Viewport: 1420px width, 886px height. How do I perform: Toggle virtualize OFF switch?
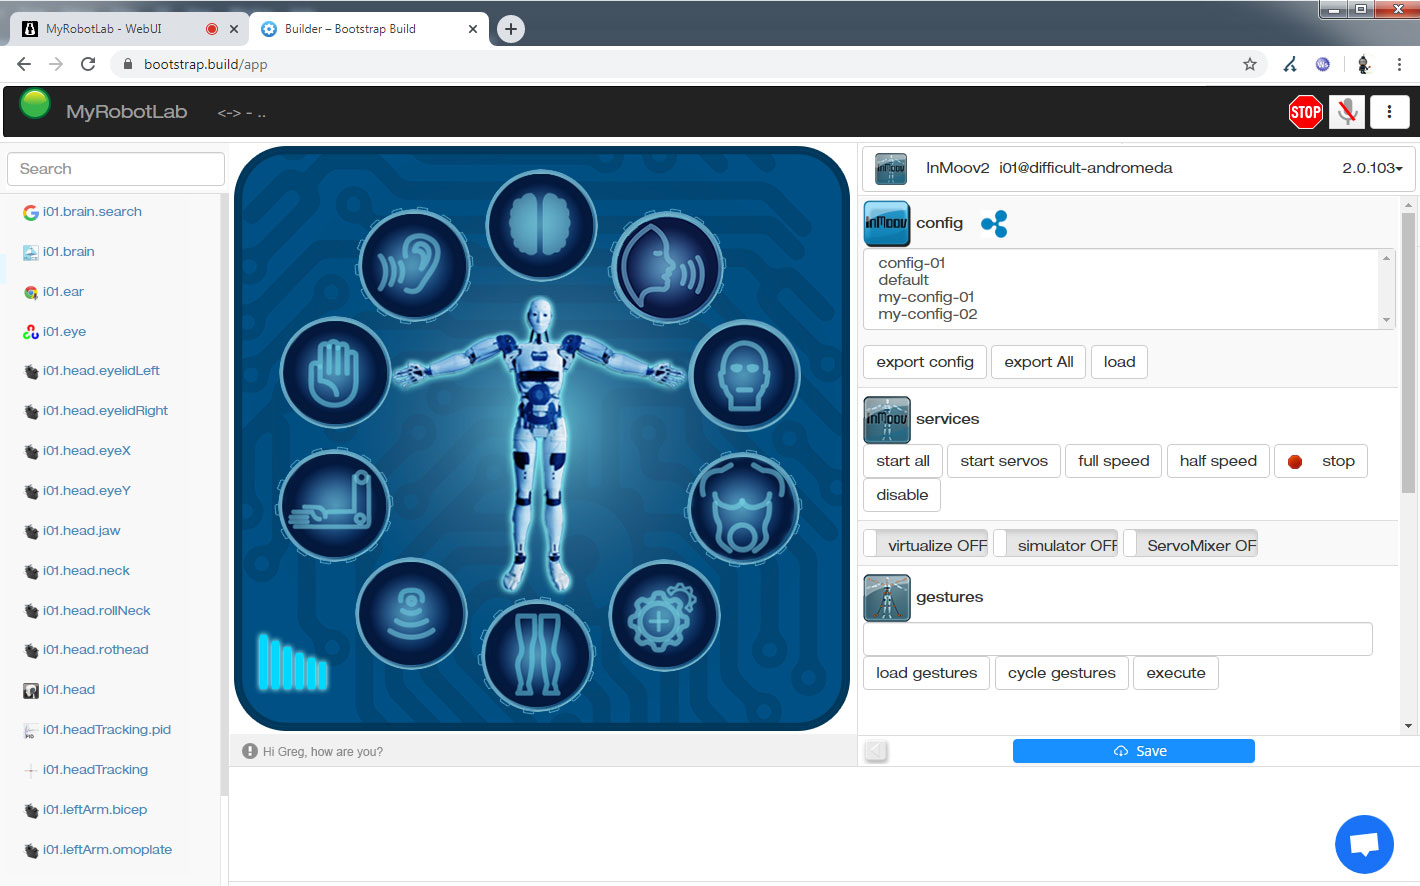pos(926,545)
